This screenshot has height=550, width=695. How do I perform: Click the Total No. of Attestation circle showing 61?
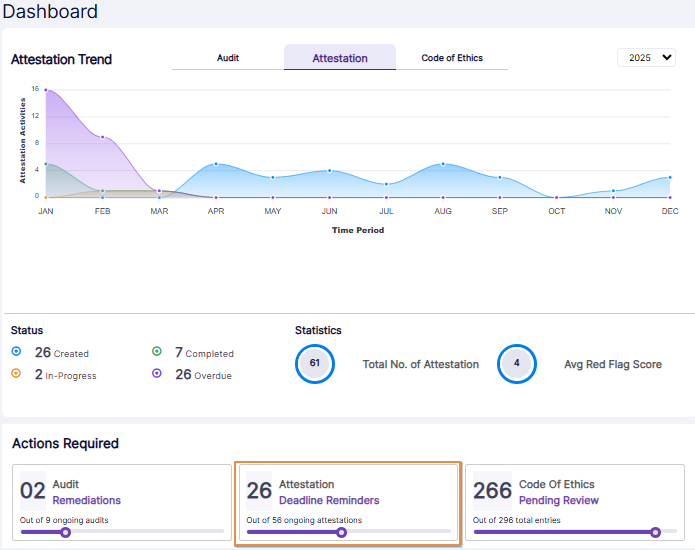[314, 364]
